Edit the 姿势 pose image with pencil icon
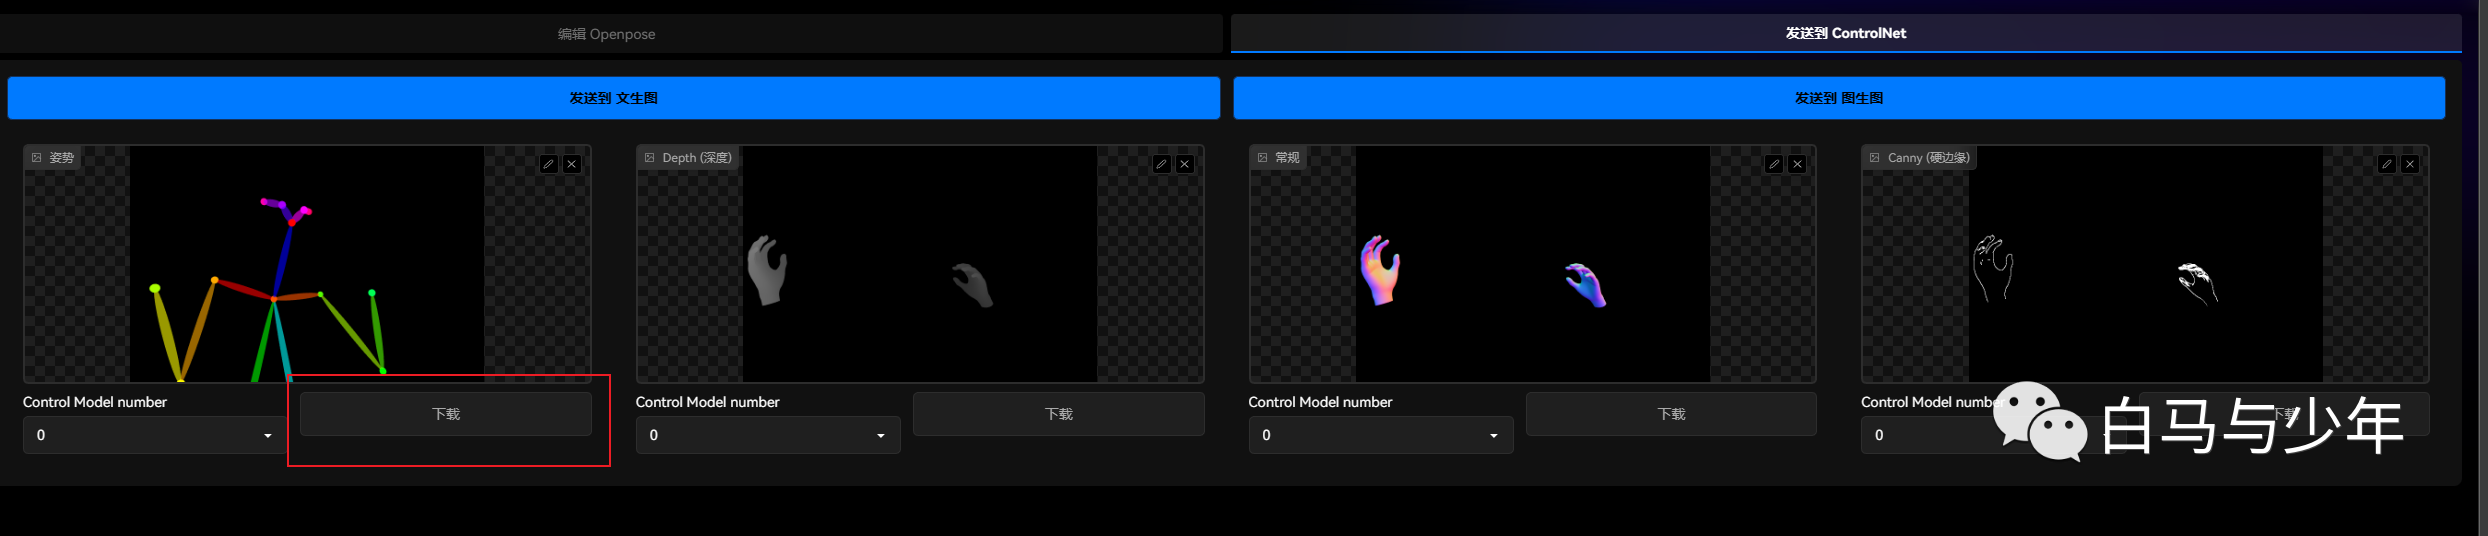This screenshot has width=2488, height=536. pyautogui.click(x=548, y=164)
